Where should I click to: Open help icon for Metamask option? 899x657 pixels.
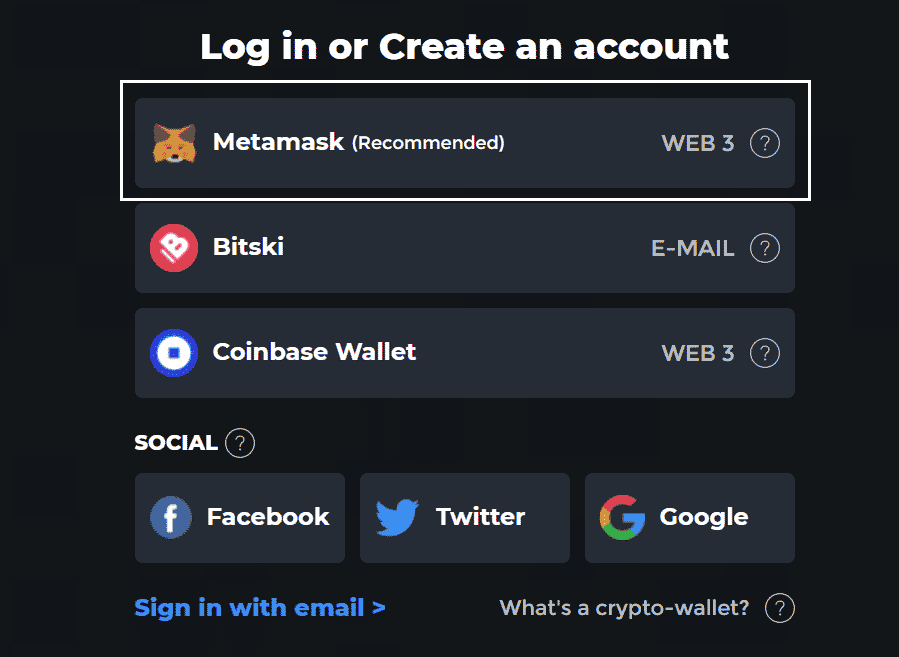click(x=765, y=143)
